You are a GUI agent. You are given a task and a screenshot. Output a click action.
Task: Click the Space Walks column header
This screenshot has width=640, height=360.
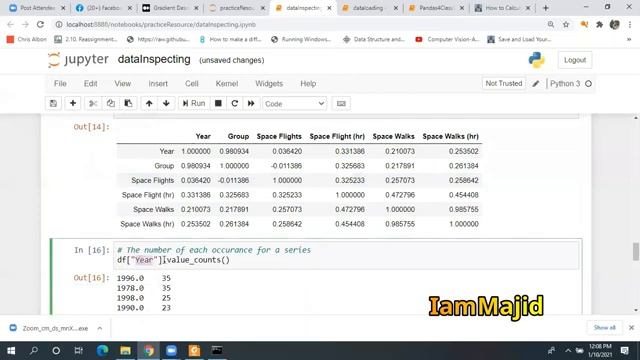393,136
